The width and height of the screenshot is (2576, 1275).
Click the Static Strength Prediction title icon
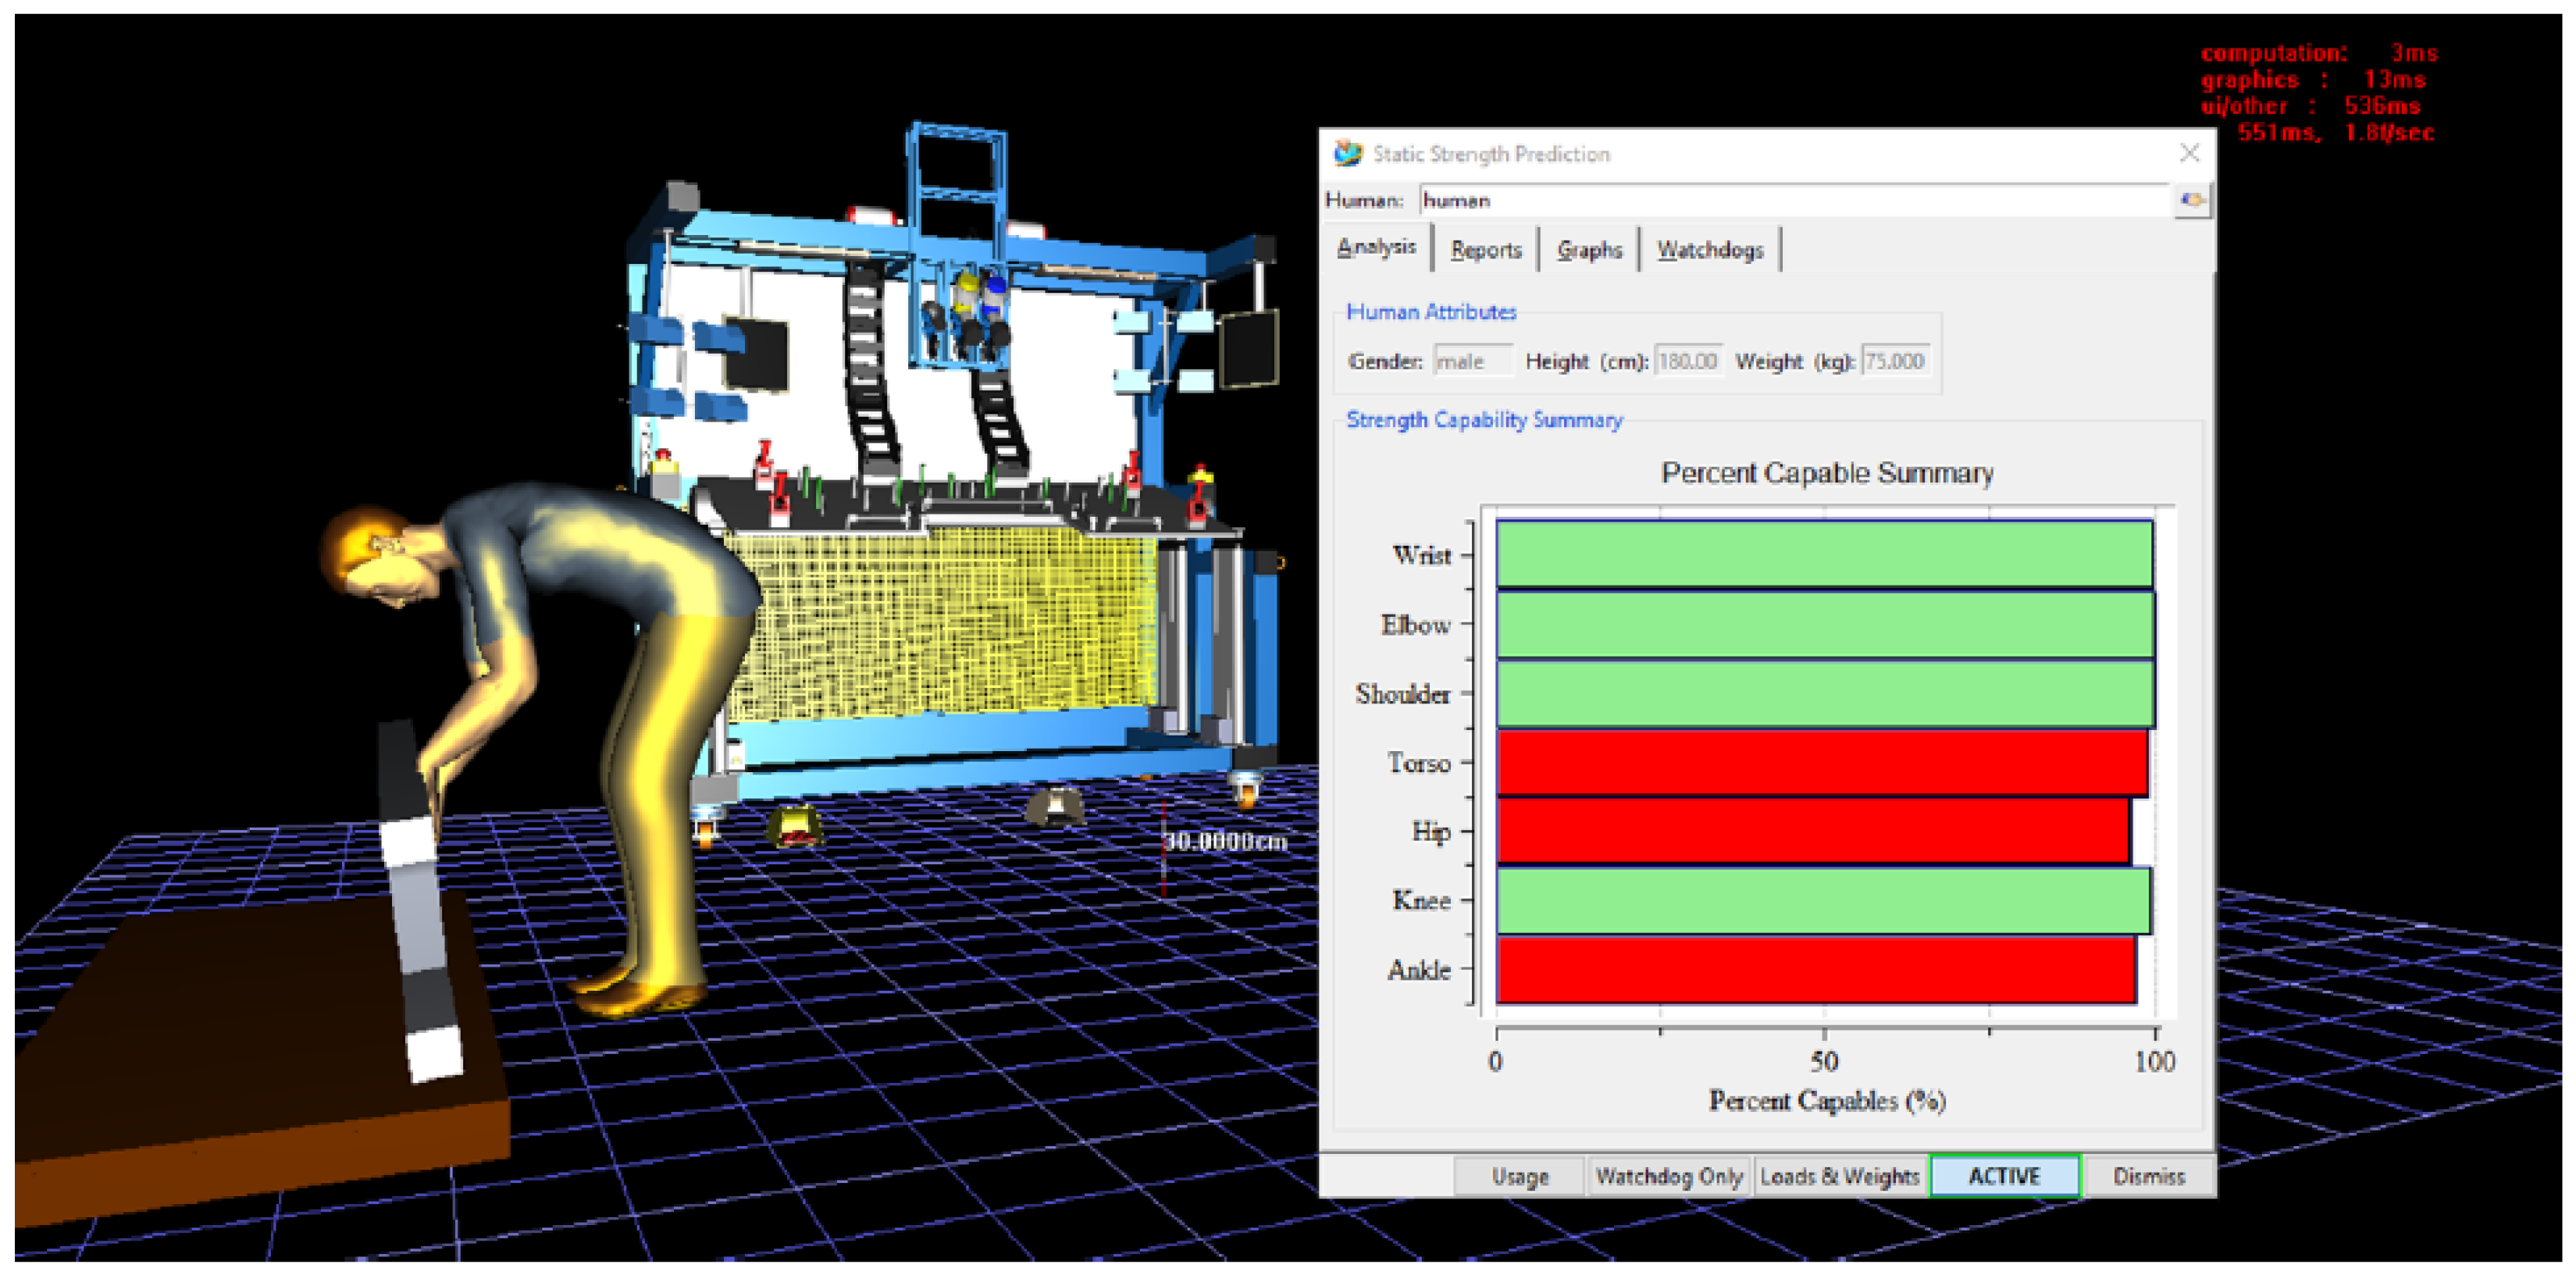click(1348, 153)
